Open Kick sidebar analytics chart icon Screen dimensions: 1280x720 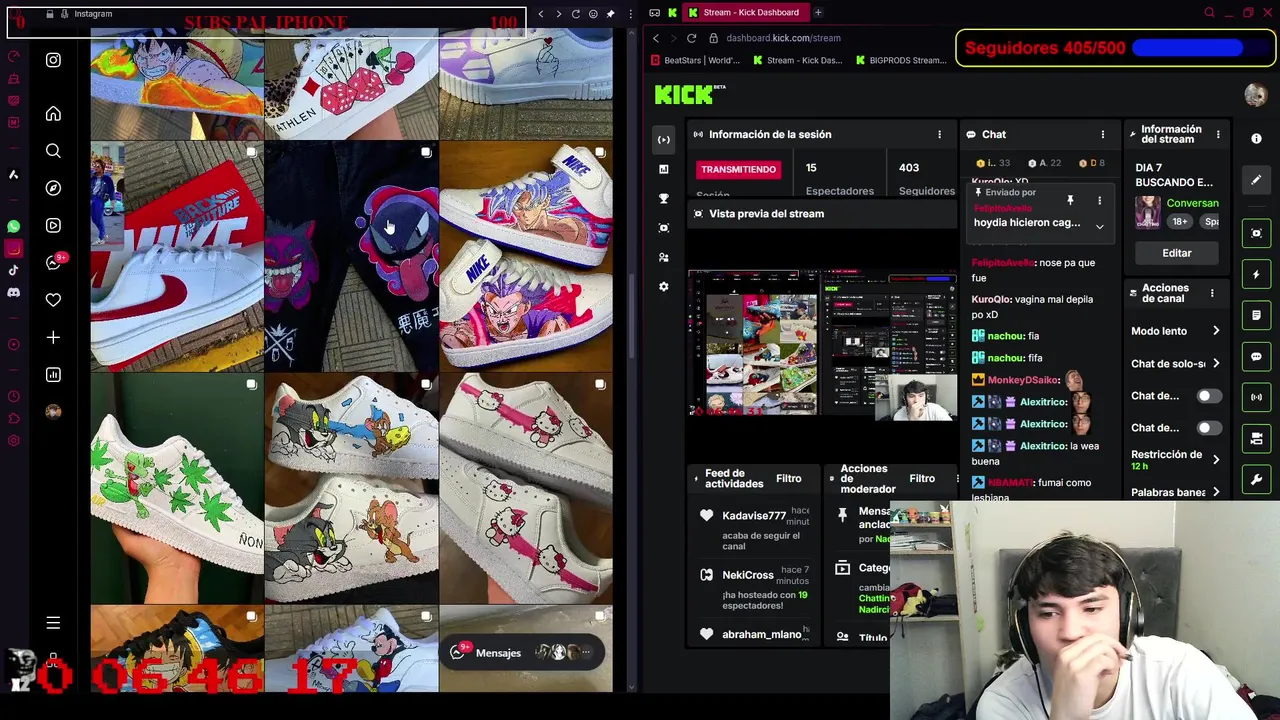(x=663, y=169)
